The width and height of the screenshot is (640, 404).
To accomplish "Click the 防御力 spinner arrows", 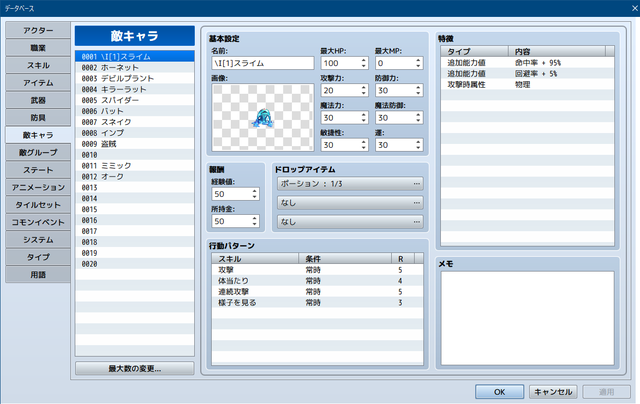I will [x=418, y=91].
